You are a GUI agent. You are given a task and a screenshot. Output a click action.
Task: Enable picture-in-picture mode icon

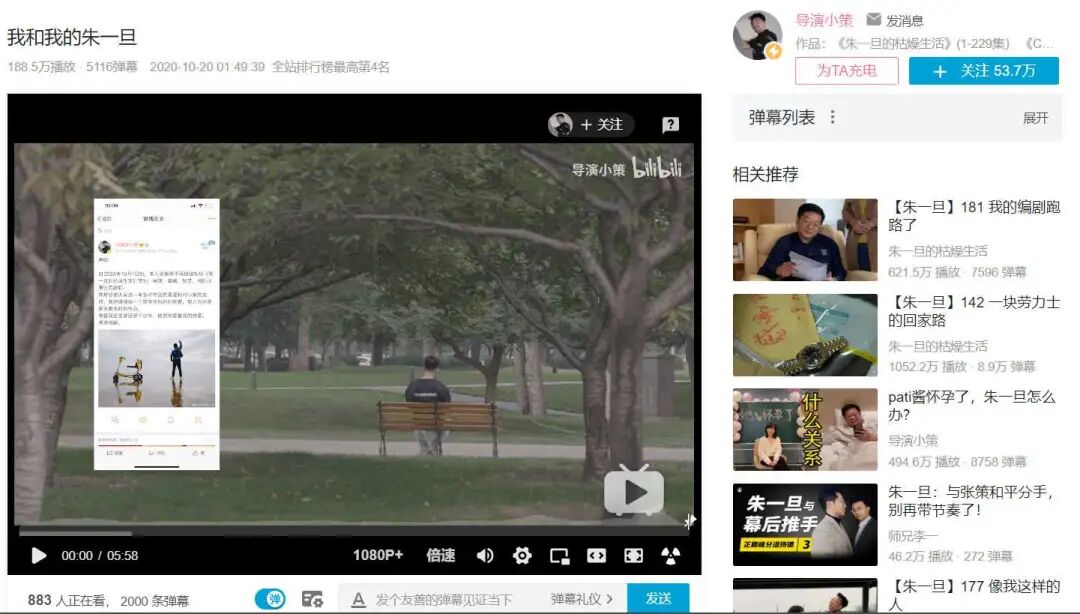point(559,555)
